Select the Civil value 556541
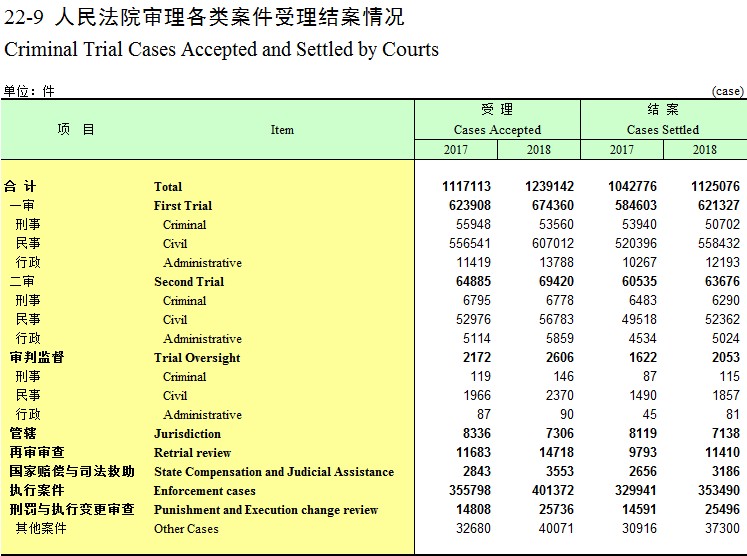The image size is (747, 556). point(470,243)
